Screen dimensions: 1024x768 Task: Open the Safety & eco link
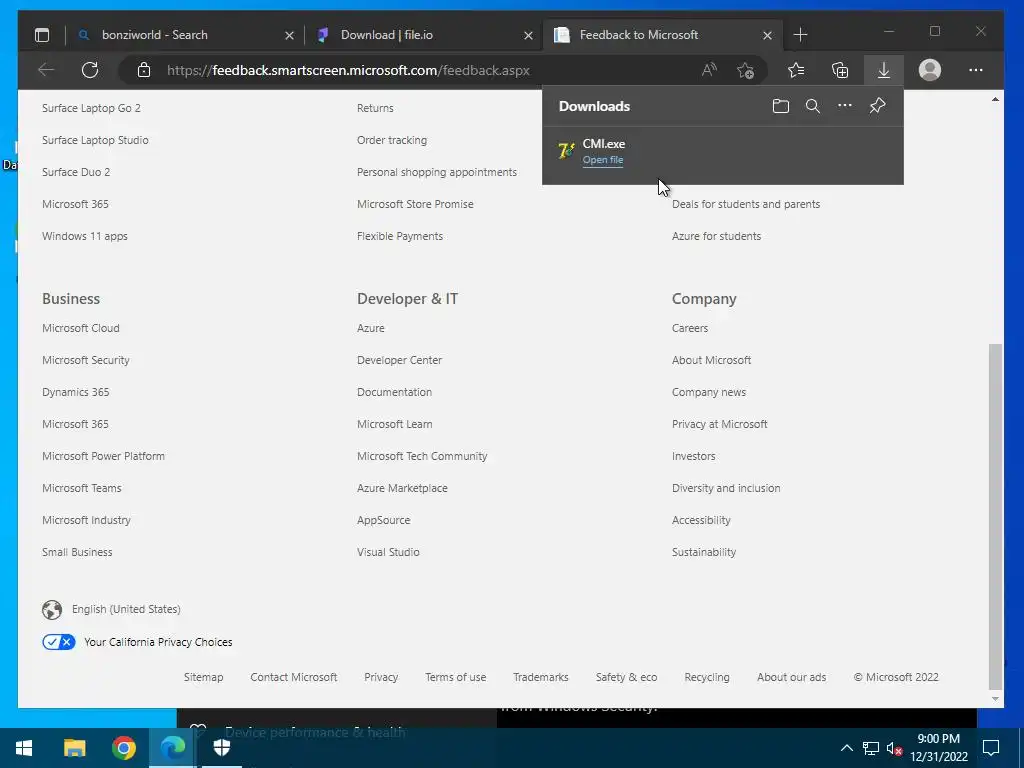coord(626,677)
